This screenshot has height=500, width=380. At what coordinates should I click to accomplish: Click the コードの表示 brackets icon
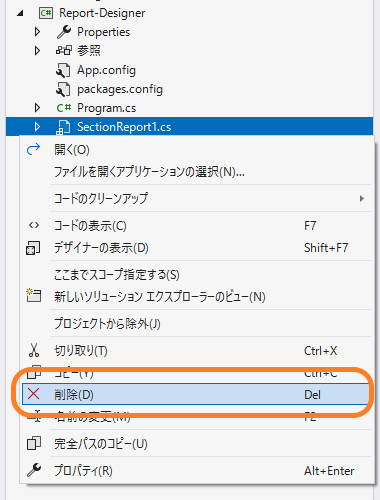coord(34,226)
